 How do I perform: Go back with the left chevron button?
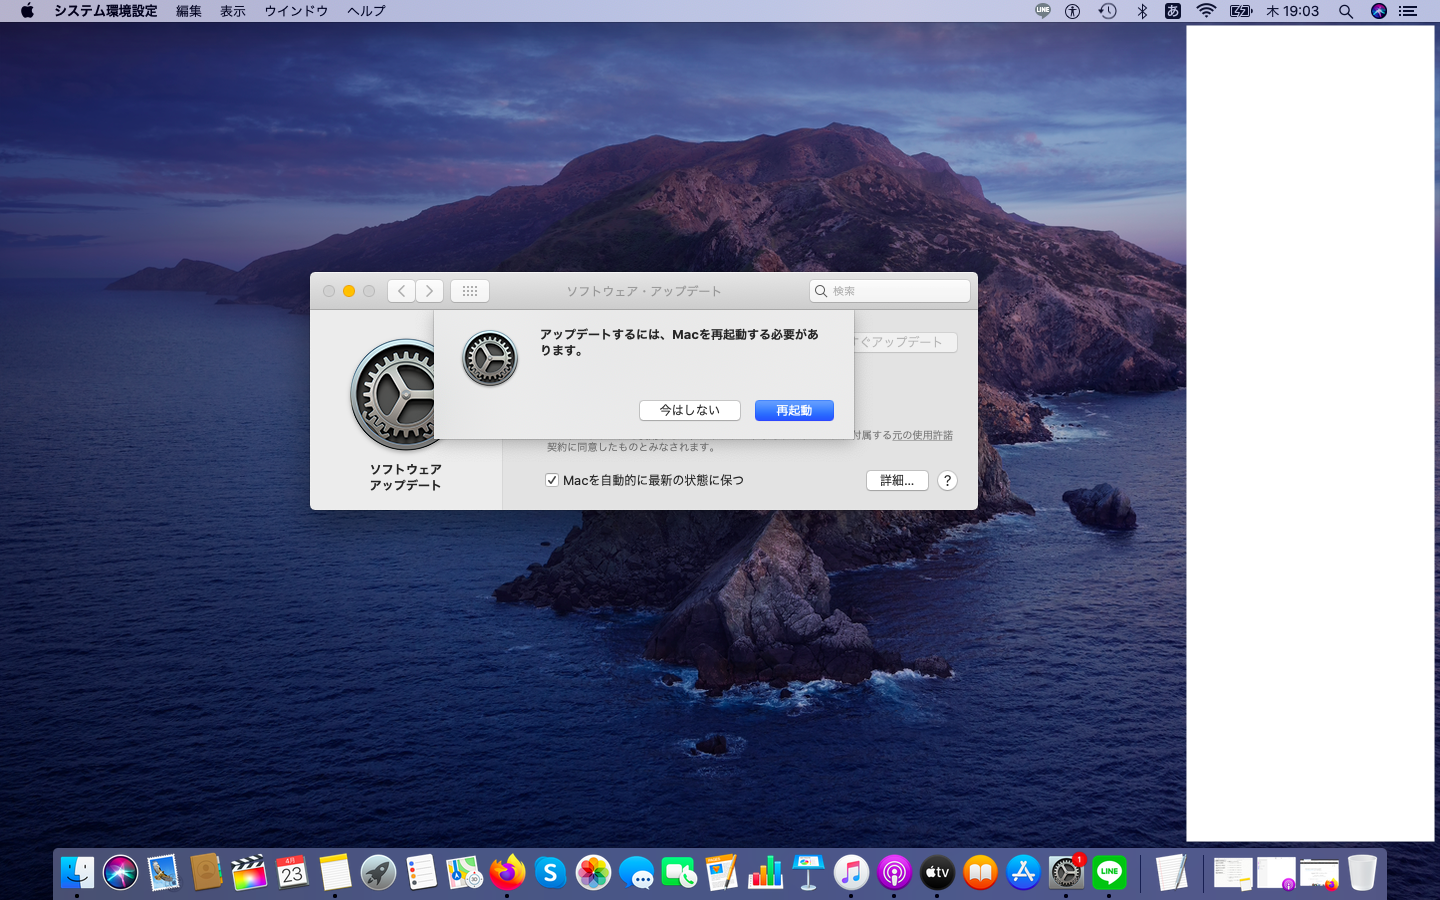[x=401, y=291]
